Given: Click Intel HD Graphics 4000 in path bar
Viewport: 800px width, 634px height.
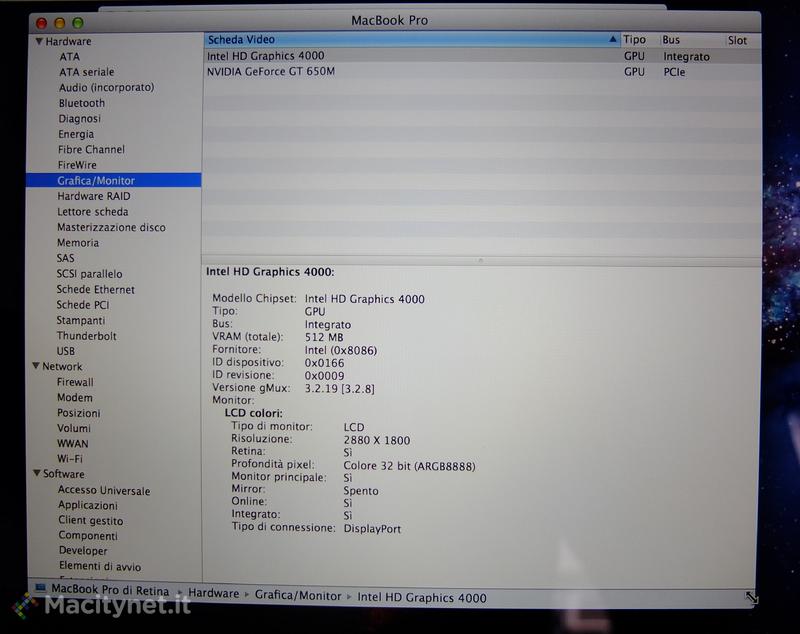Looking at the screenshot, I should click(x=422, y=597).
